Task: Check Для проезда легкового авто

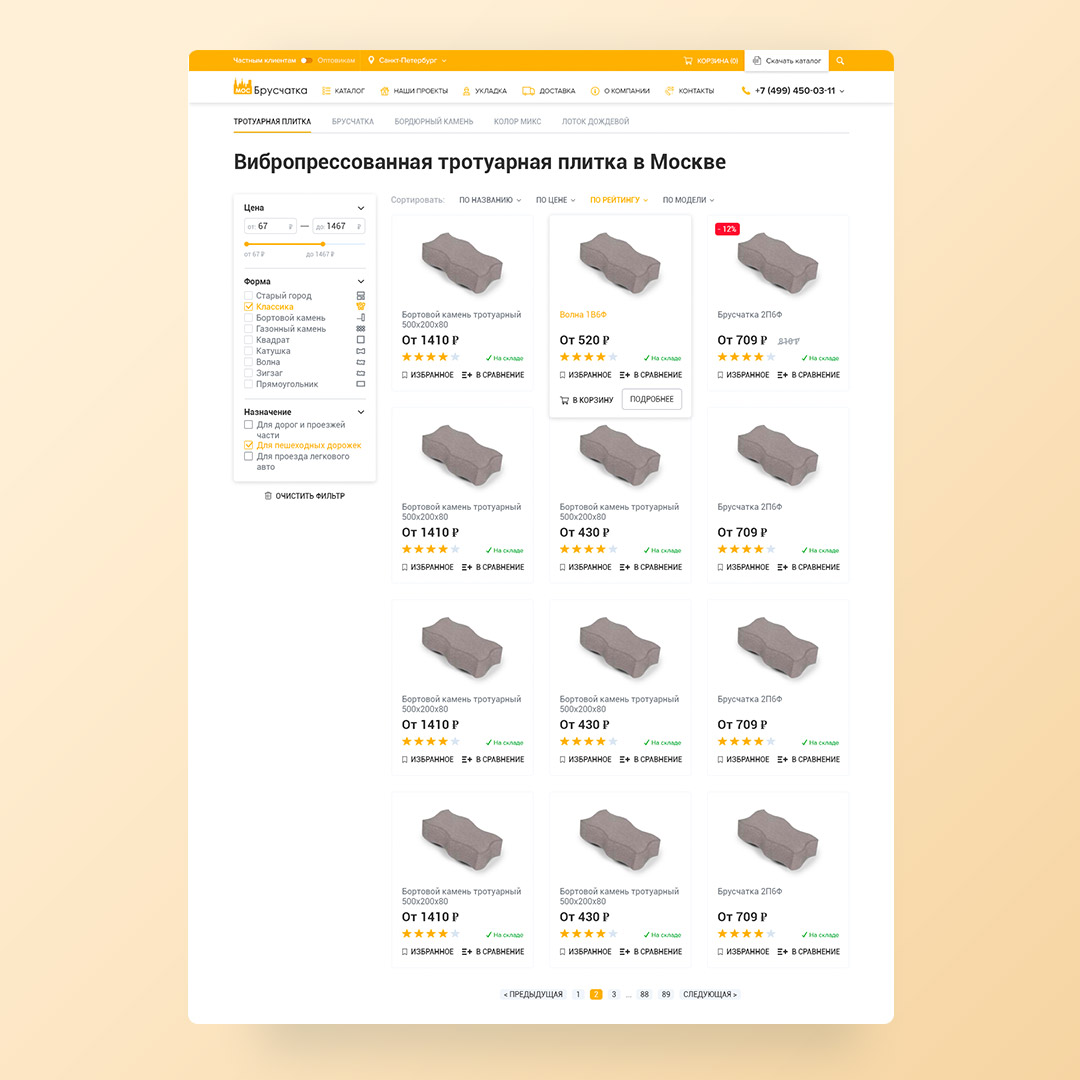Action: [248, 456]
